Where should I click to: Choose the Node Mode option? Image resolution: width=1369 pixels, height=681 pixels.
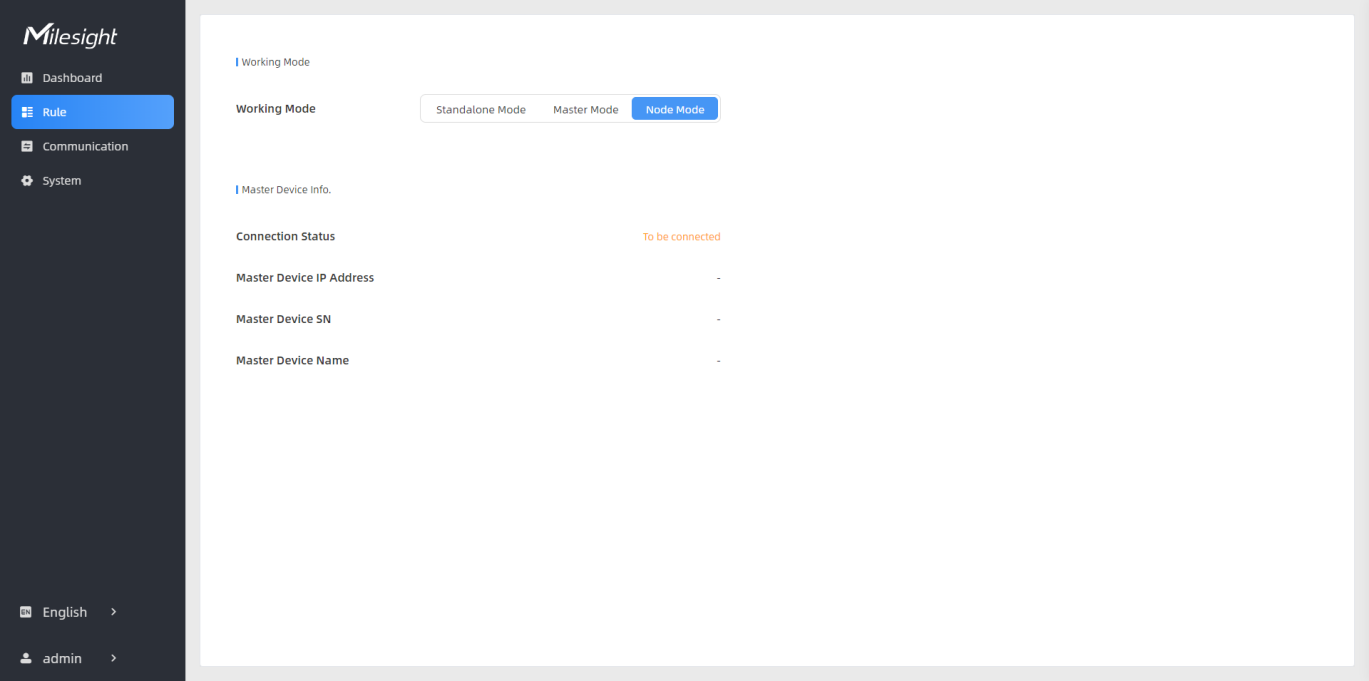[674, 110]
